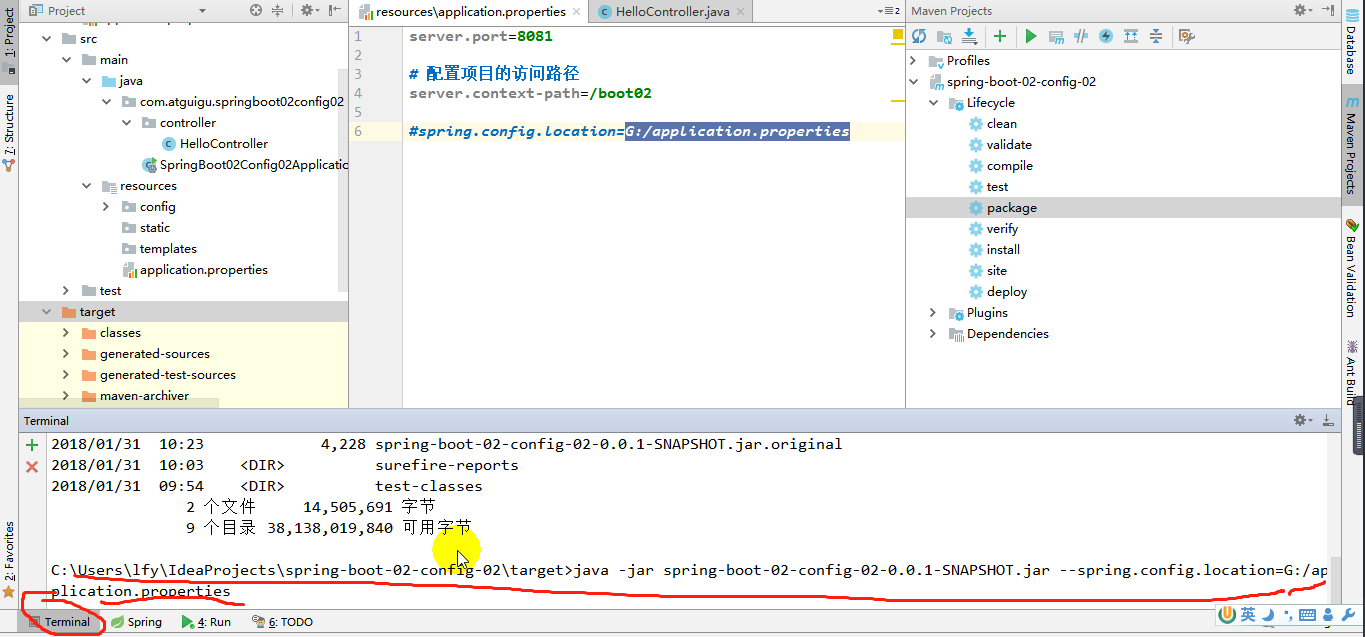Open 6: TODO tool window tab
The height and width of the screenshot is (637, 1365).
click(x=282, y=621)
